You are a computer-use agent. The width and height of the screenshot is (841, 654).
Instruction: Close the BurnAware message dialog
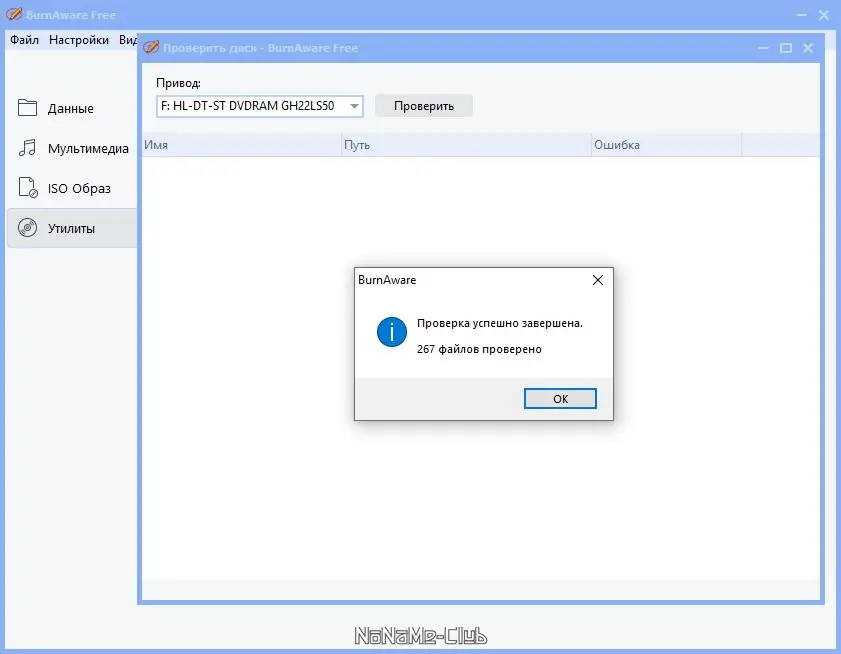coord(597,280)
